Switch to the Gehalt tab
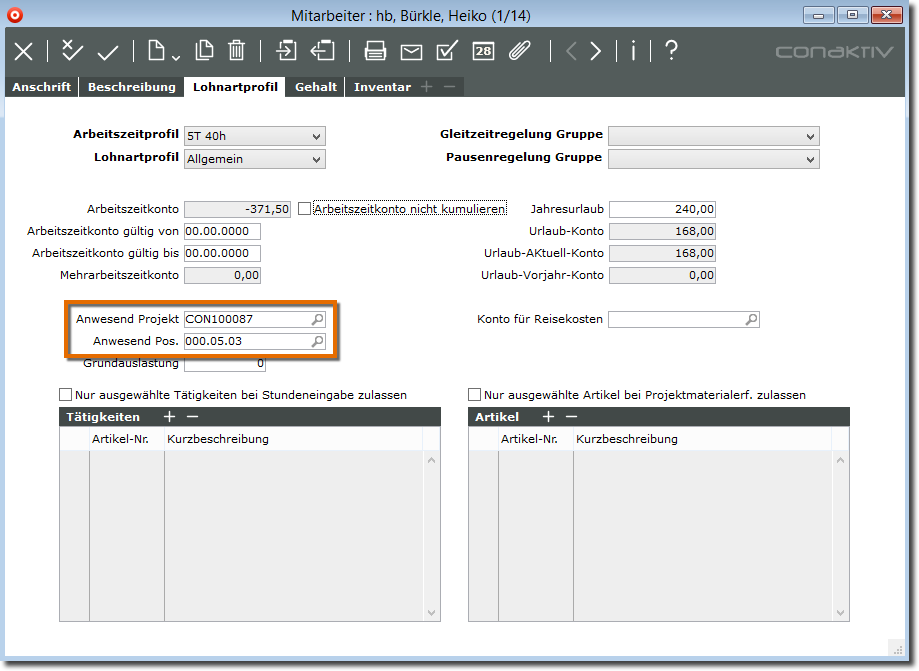The width and height of the screenshot is (919, 671). click(316, 87)
